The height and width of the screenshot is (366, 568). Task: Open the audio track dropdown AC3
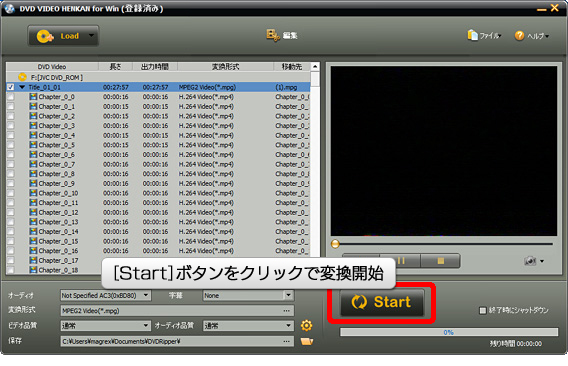[105, 295]
